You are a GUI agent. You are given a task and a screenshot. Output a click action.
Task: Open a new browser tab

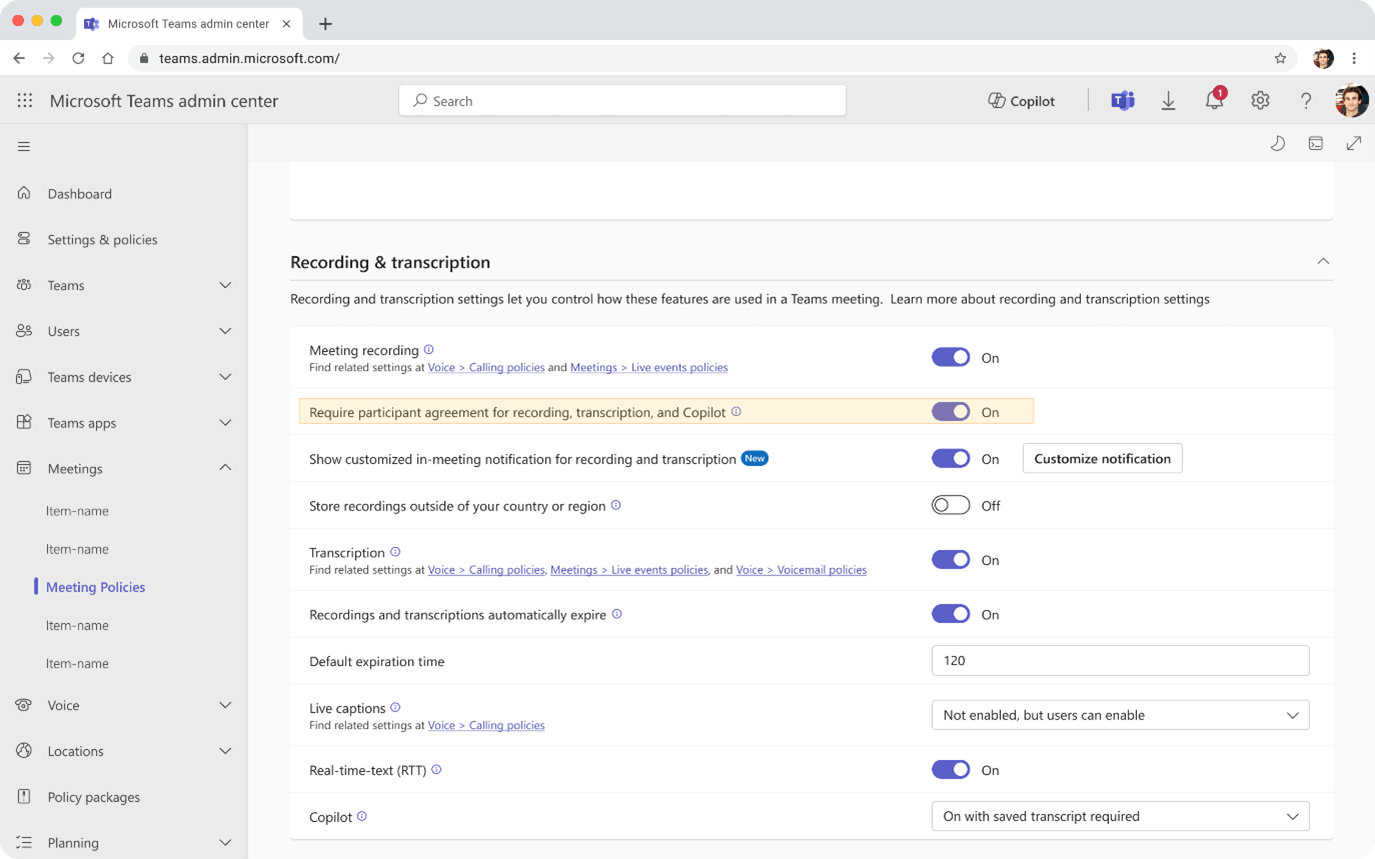point(325,24)
